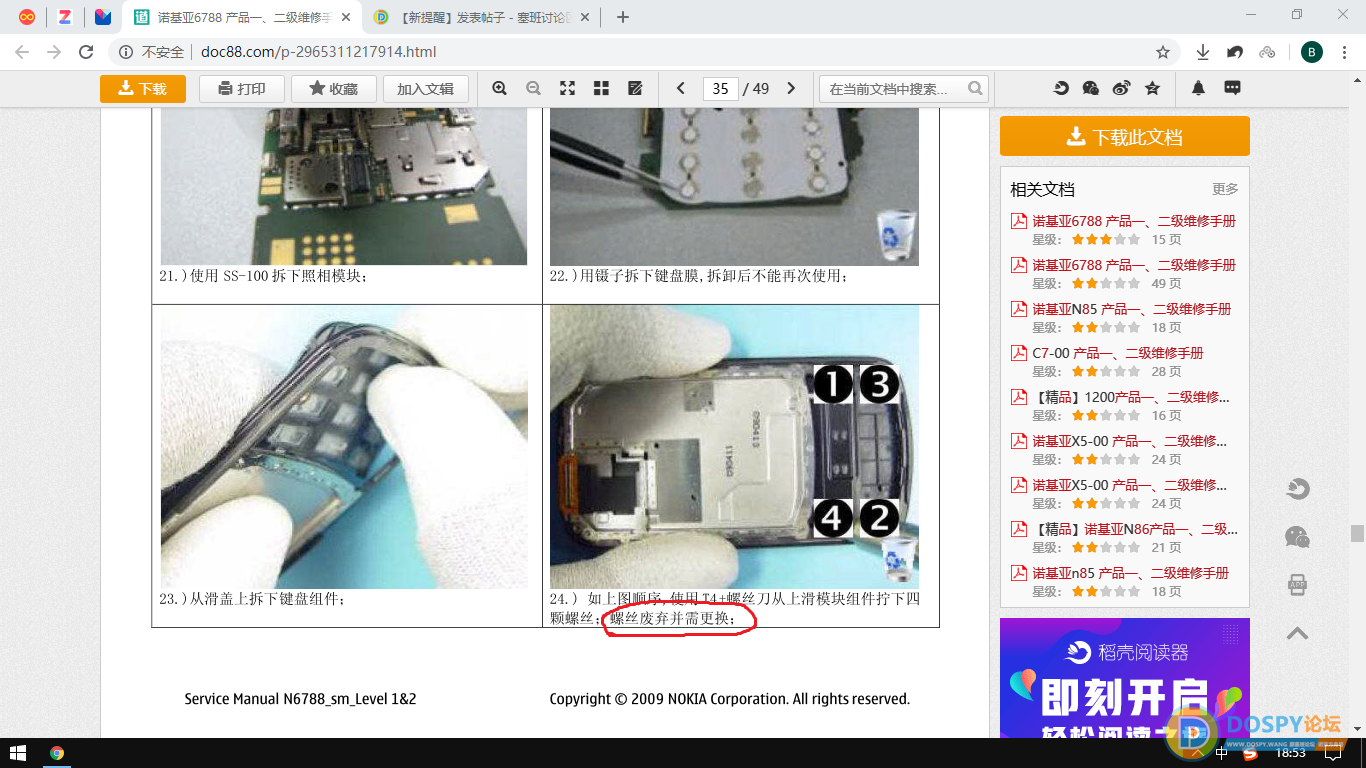The image size is (1366, 768).
Task: Open the messages chat bubble icon
Action: click(1232, 88)
